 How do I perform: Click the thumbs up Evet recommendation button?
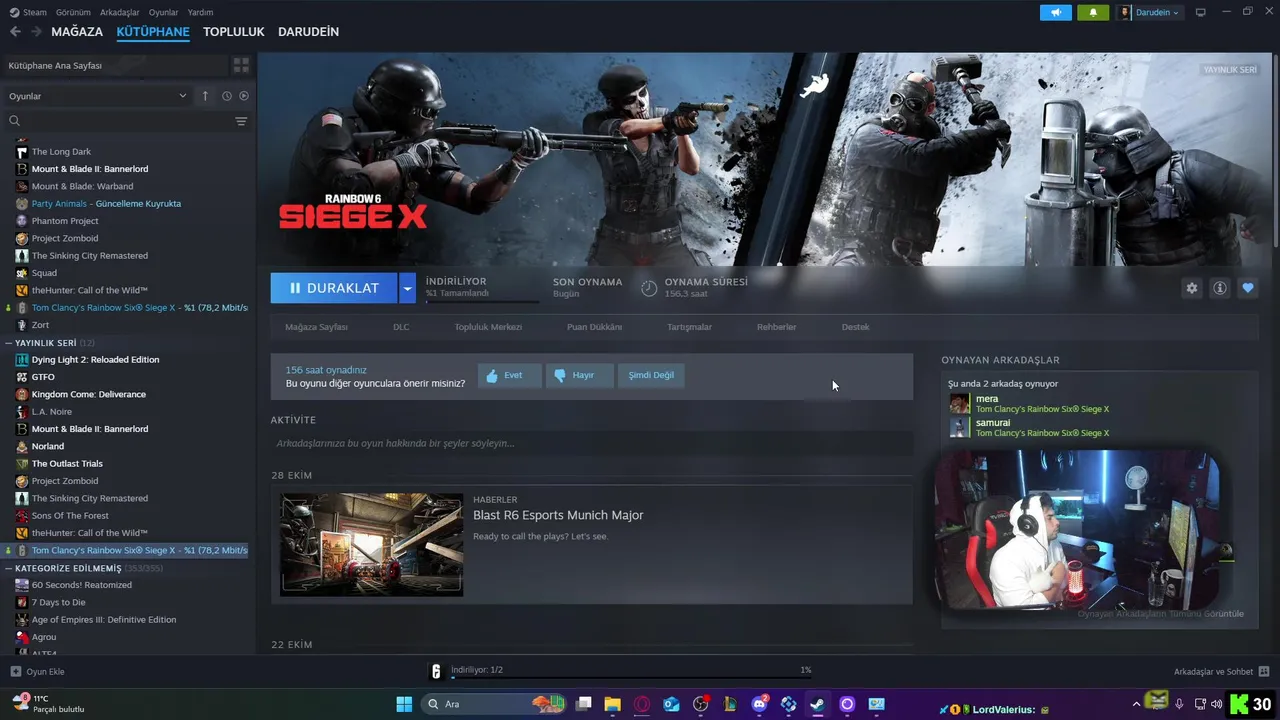(509, 375)
